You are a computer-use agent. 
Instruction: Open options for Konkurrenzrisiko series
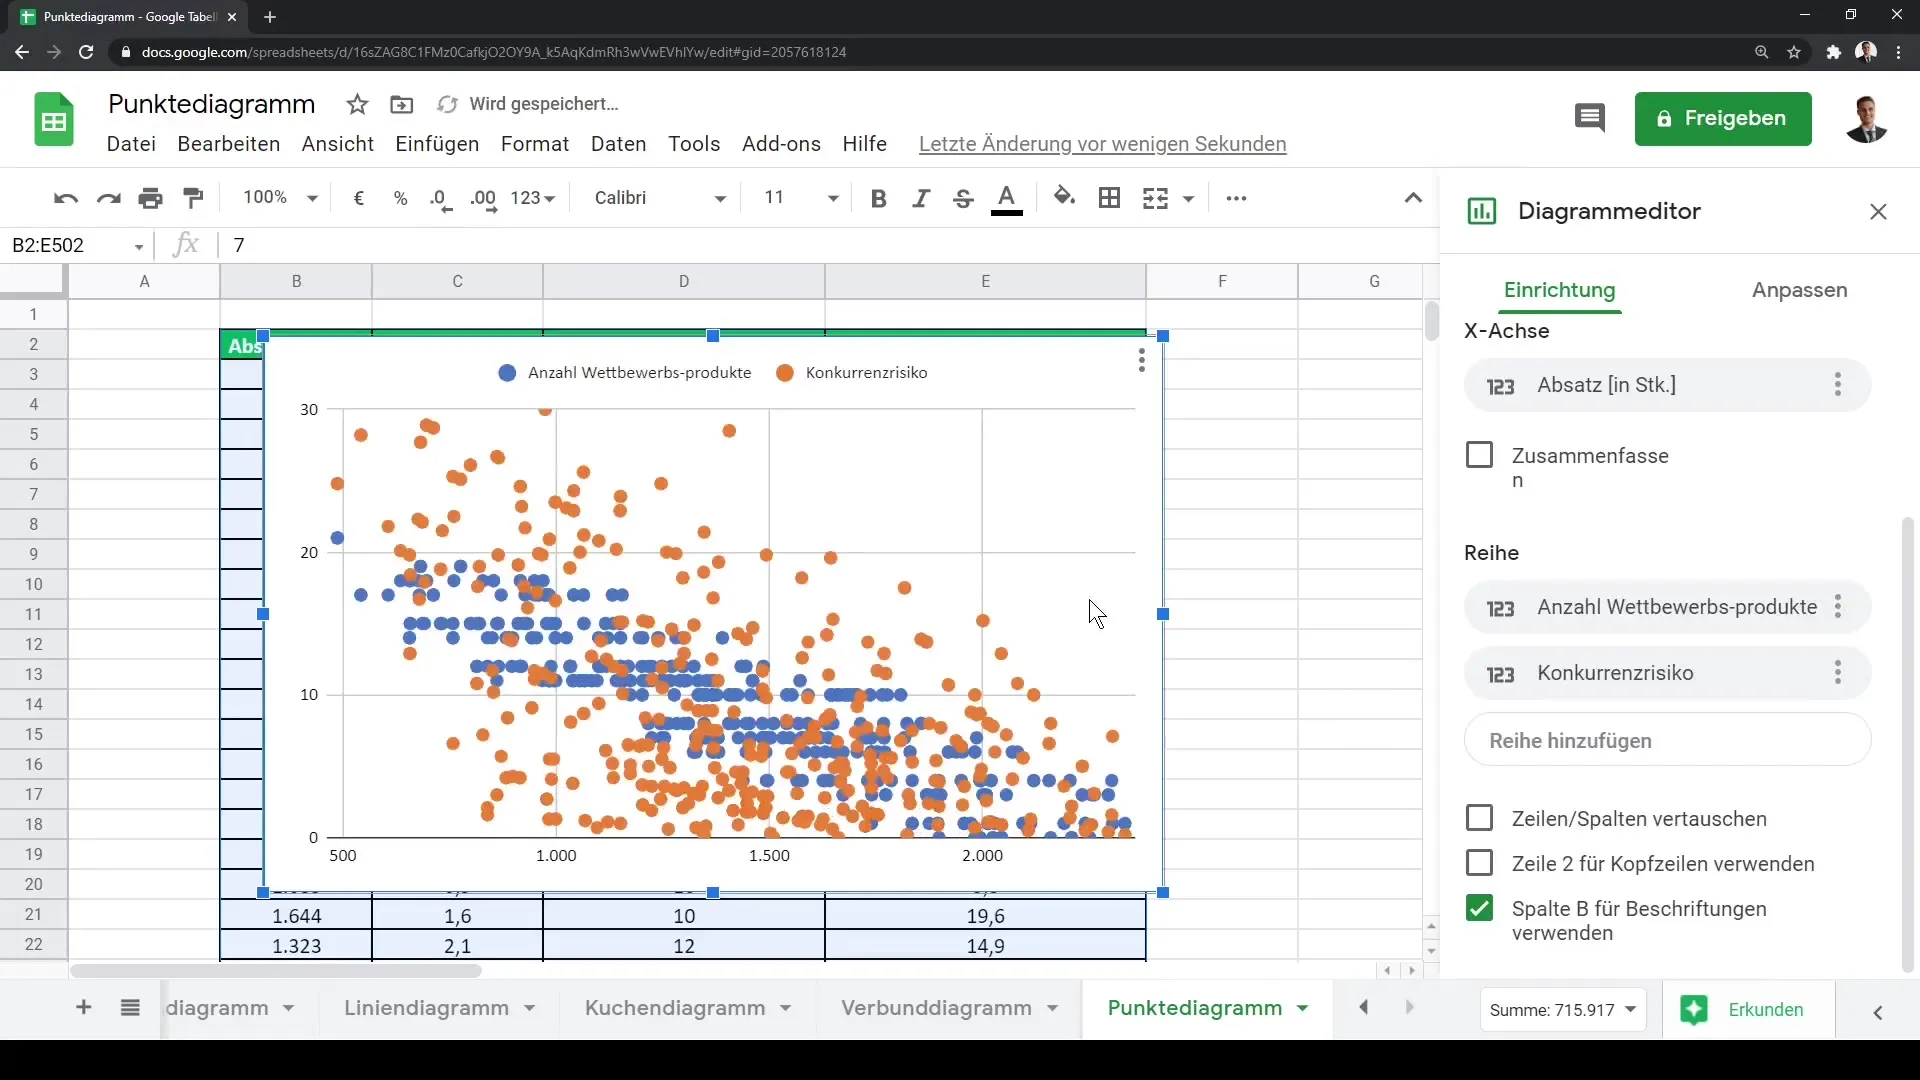click(x=1837, y=673)
